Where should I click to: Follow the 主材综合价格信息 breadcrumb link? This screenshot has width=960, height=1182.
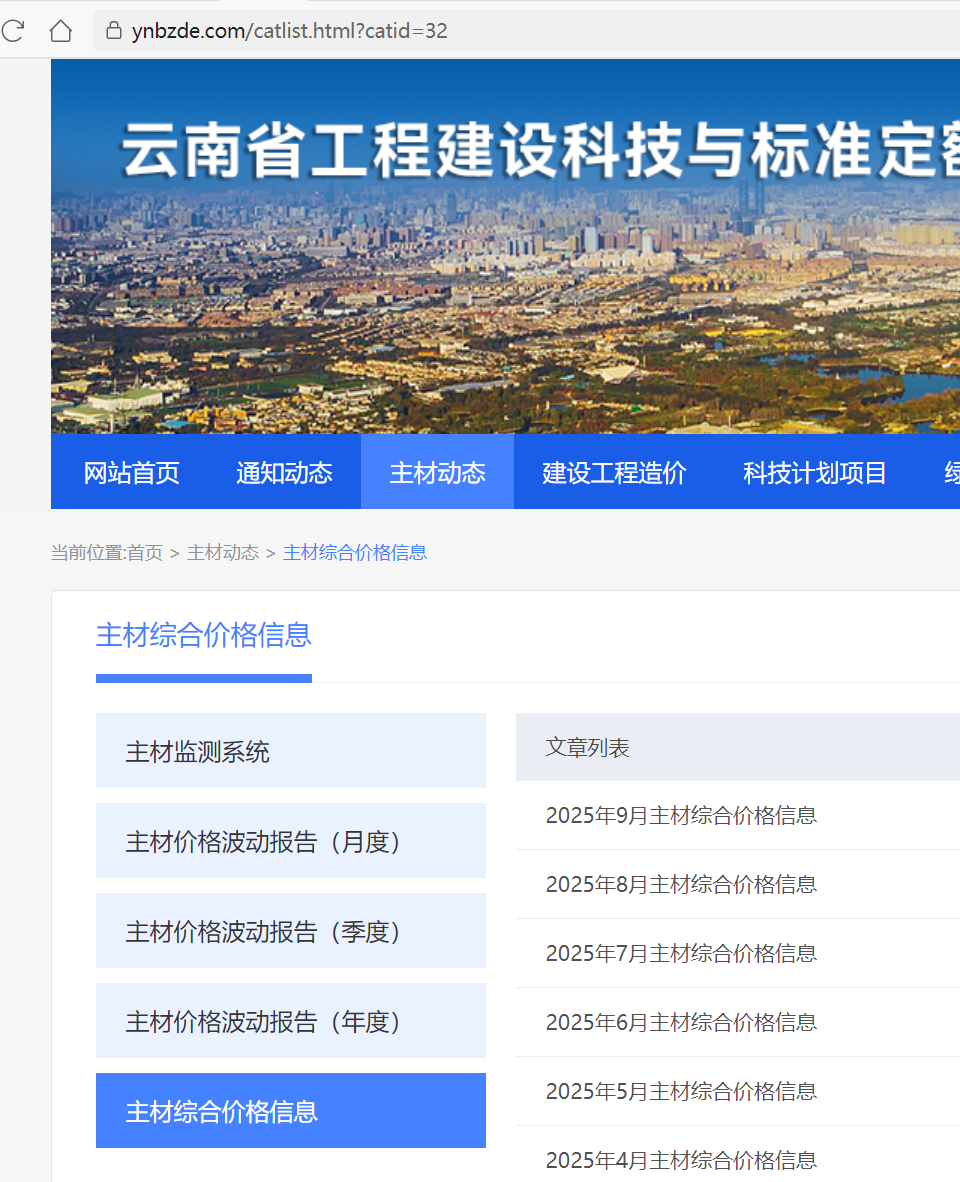point(355,553)
